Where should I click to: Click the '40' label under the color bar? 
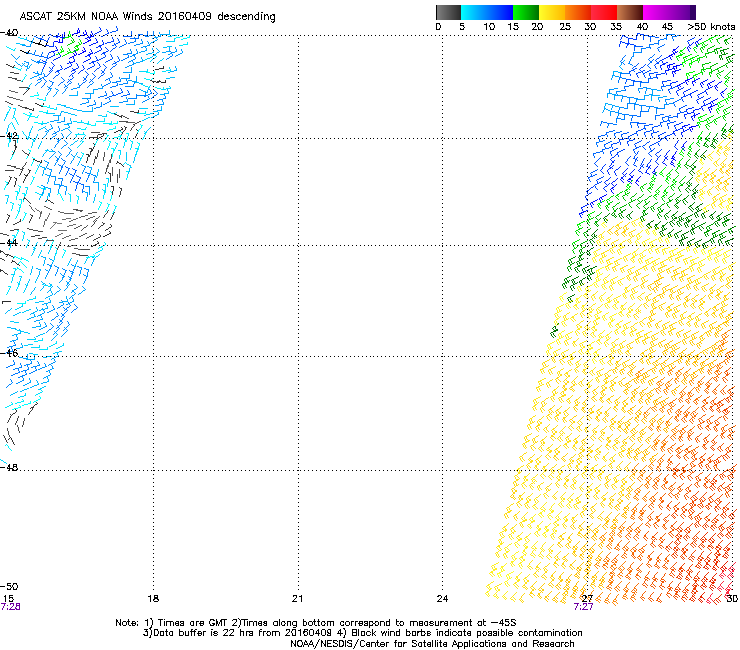coord(642,27)
